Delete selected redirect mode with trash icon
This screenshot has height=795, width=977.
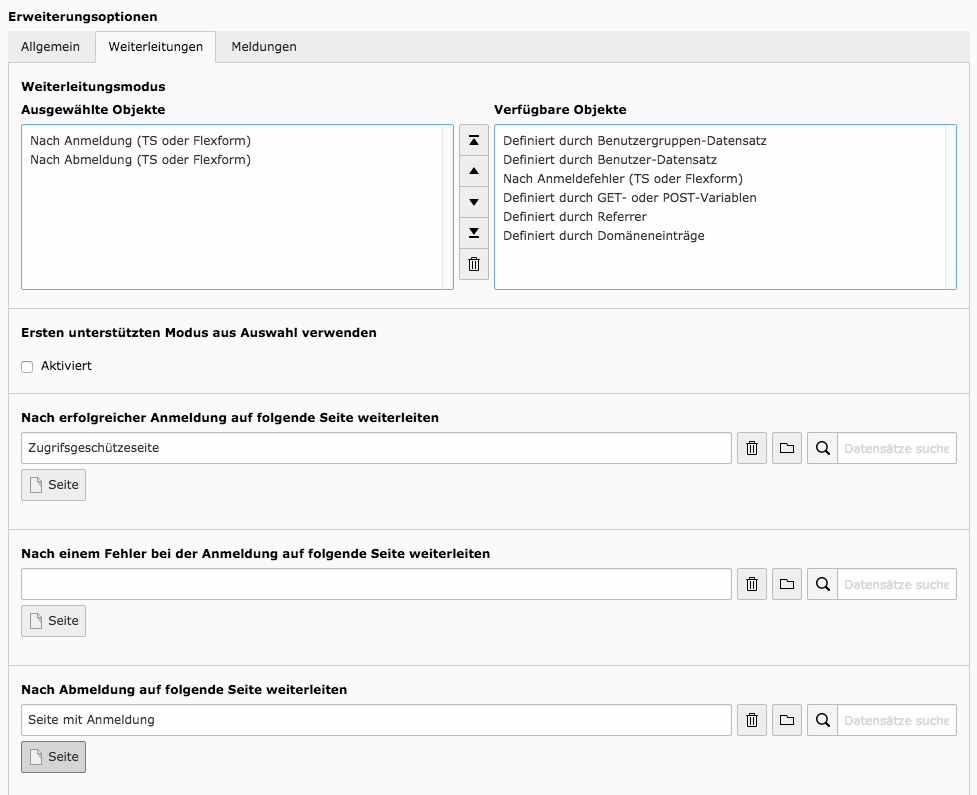click(x=474, y=265)
